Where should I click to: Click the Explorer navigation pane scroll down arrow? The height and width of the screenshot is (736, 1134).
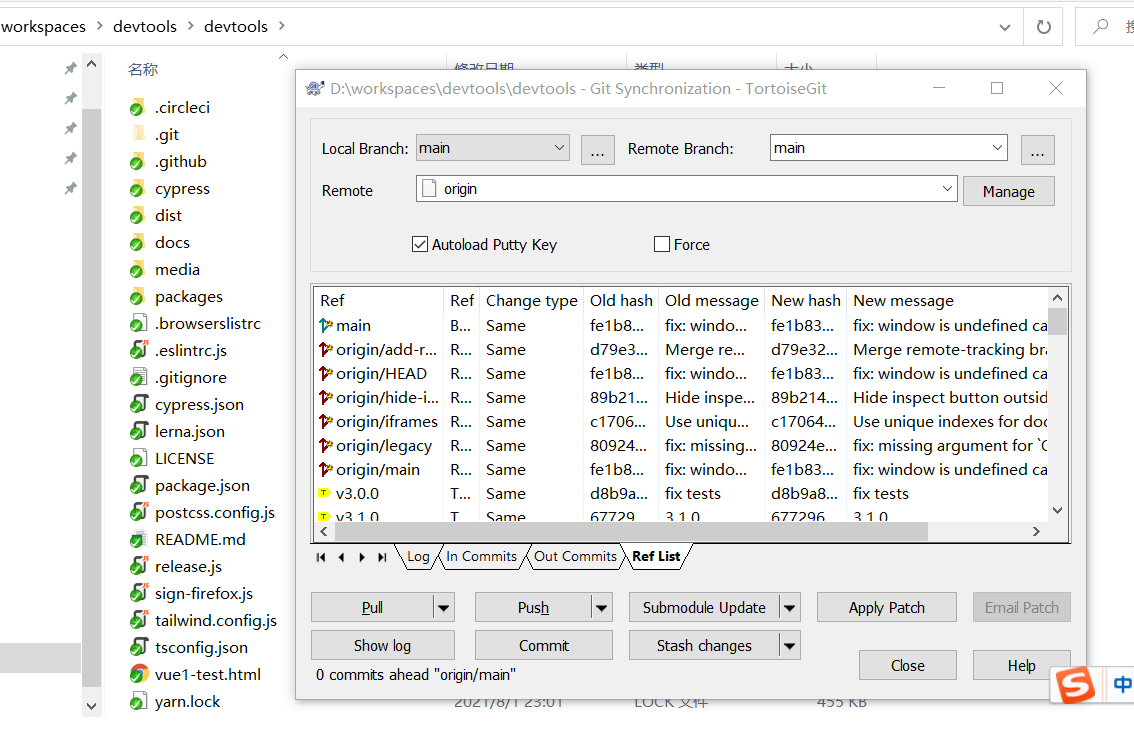tap(92, 706)
